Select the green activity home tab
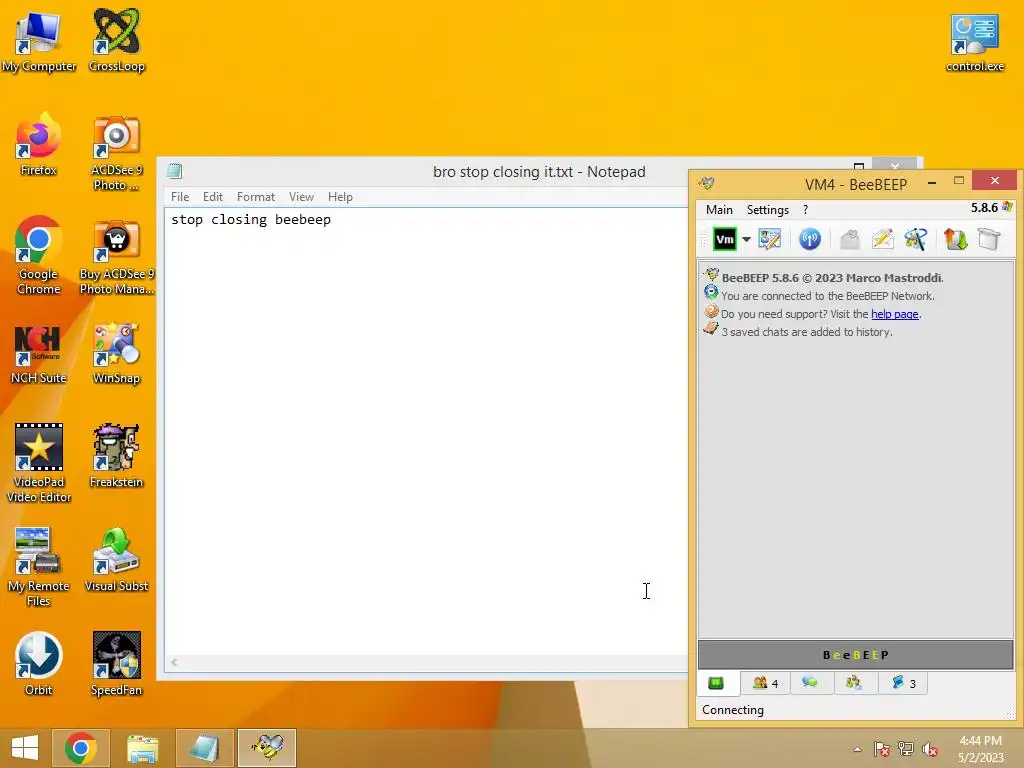The width and height of the screenshot is (1024, 768). [x=716, y=683]
